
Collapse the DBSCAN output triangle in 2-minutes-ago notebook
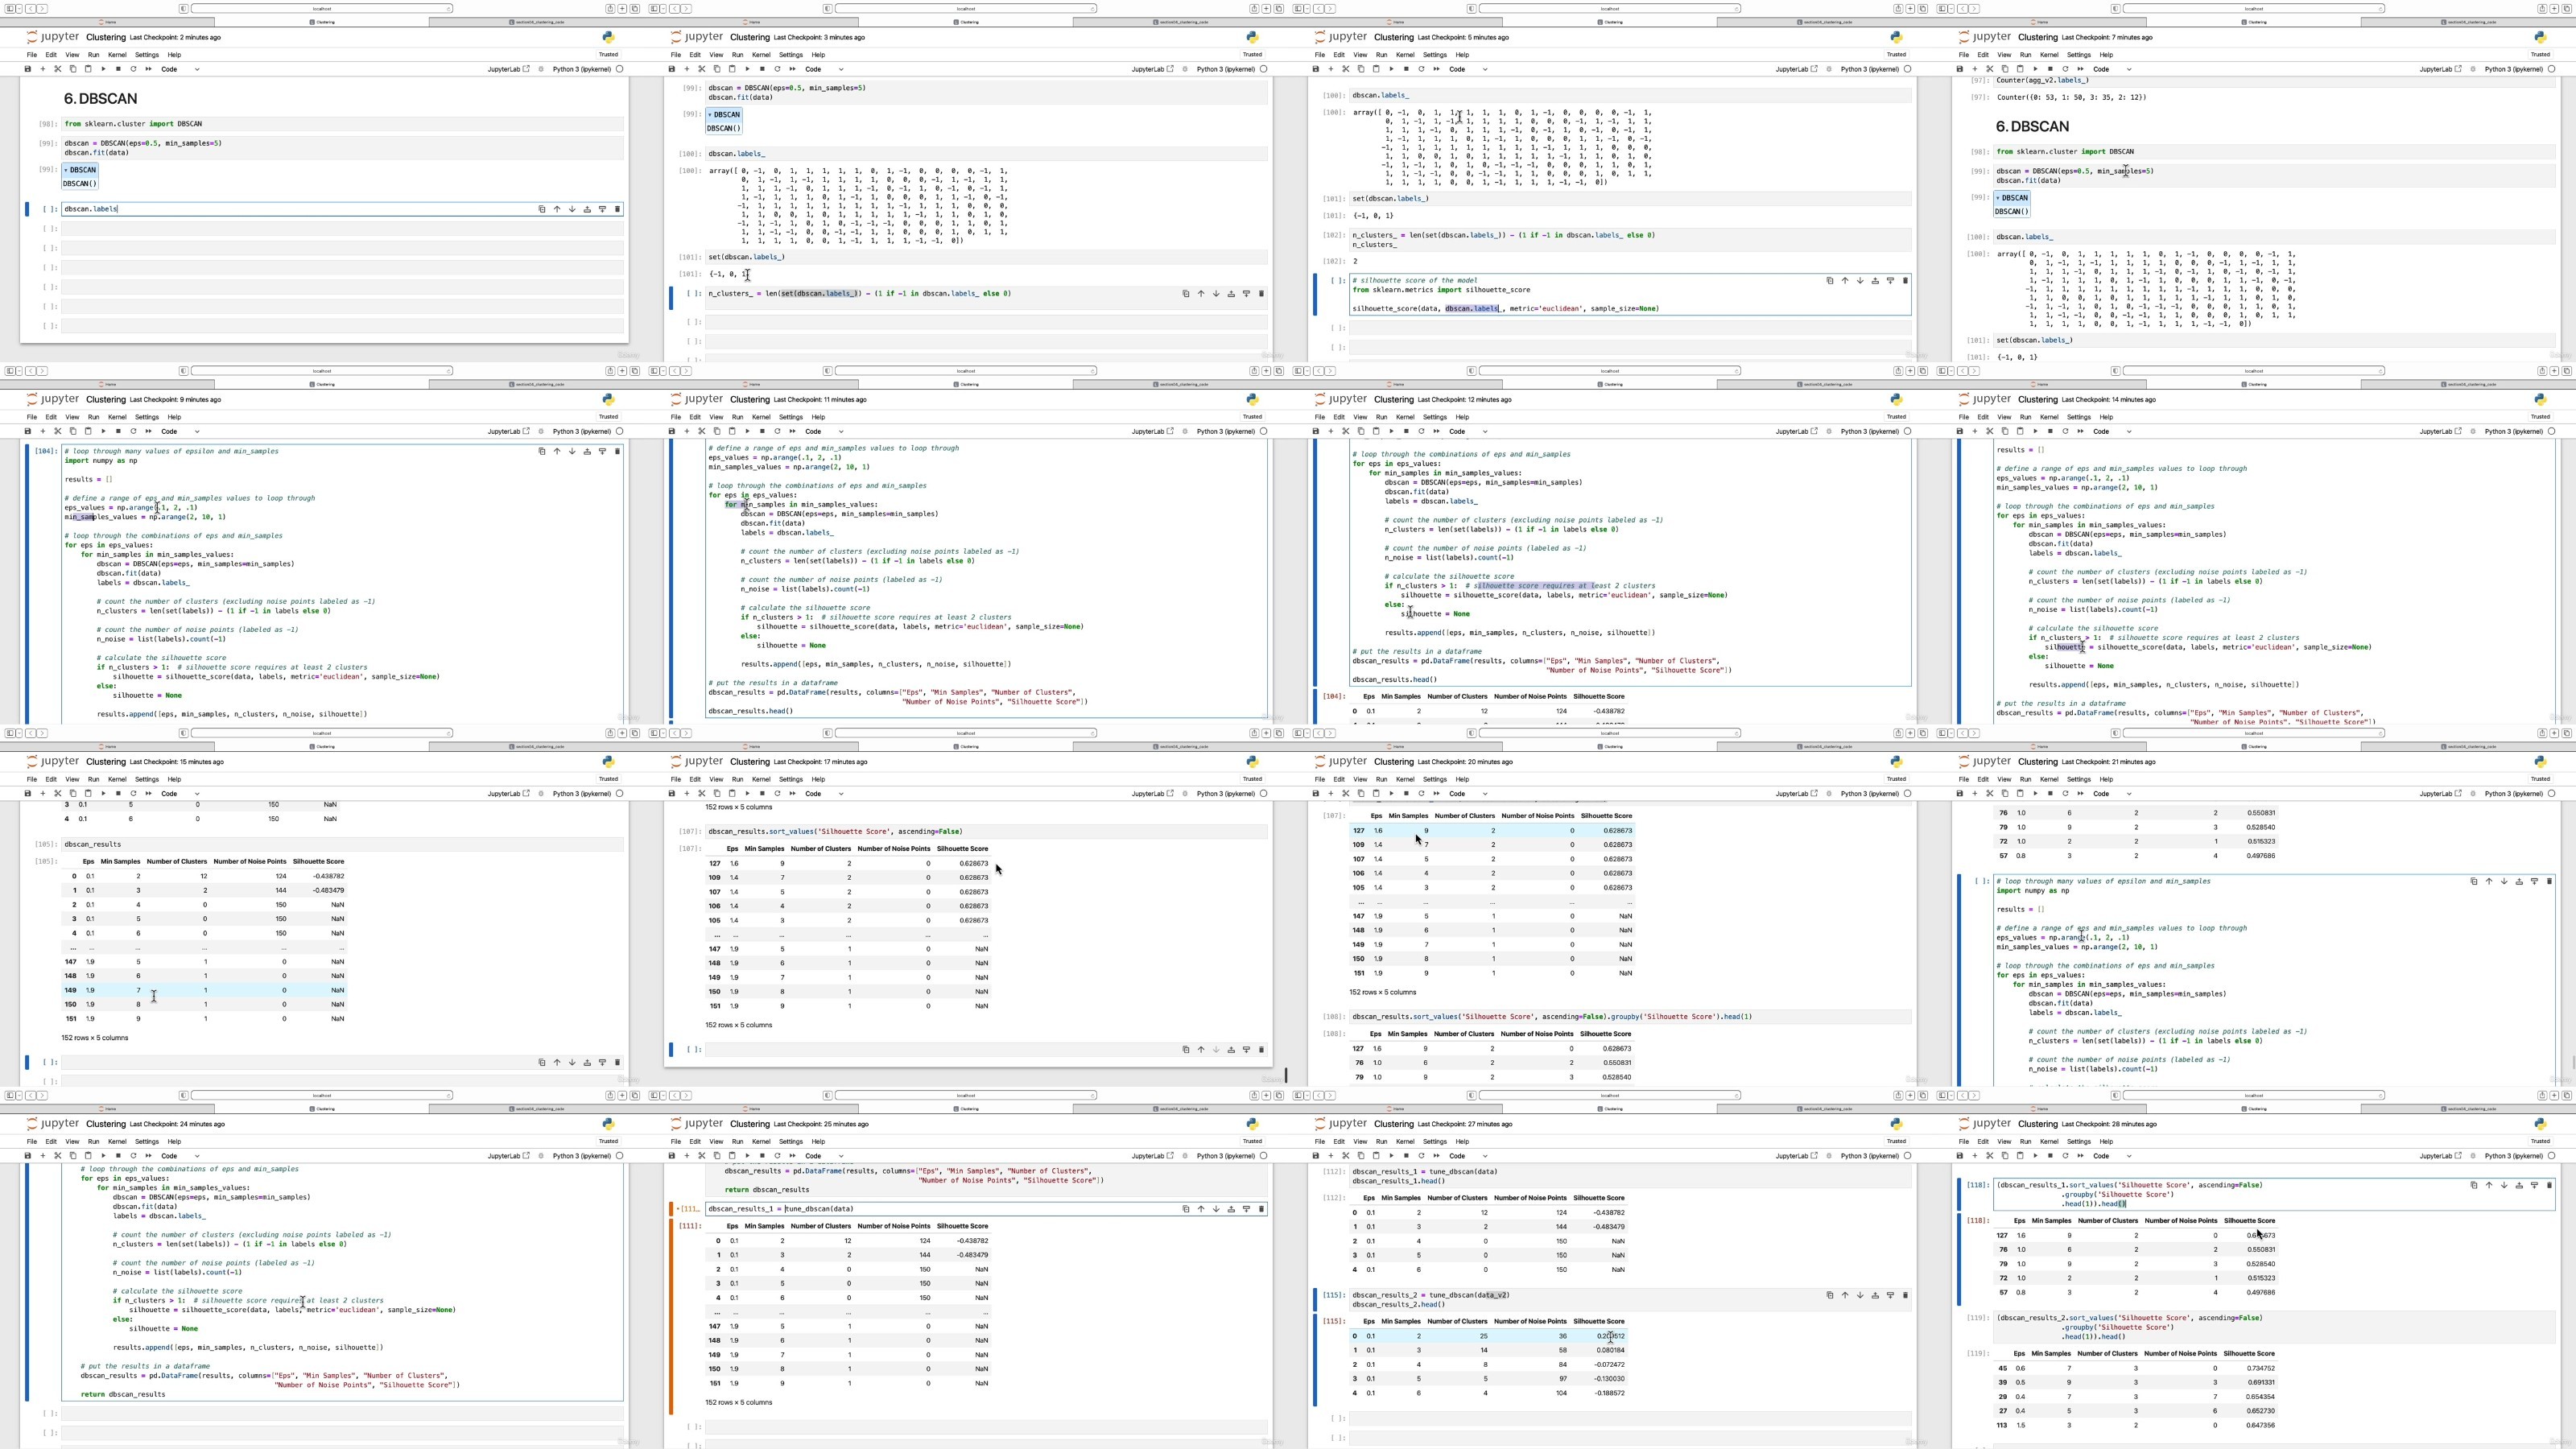[66, 170]
